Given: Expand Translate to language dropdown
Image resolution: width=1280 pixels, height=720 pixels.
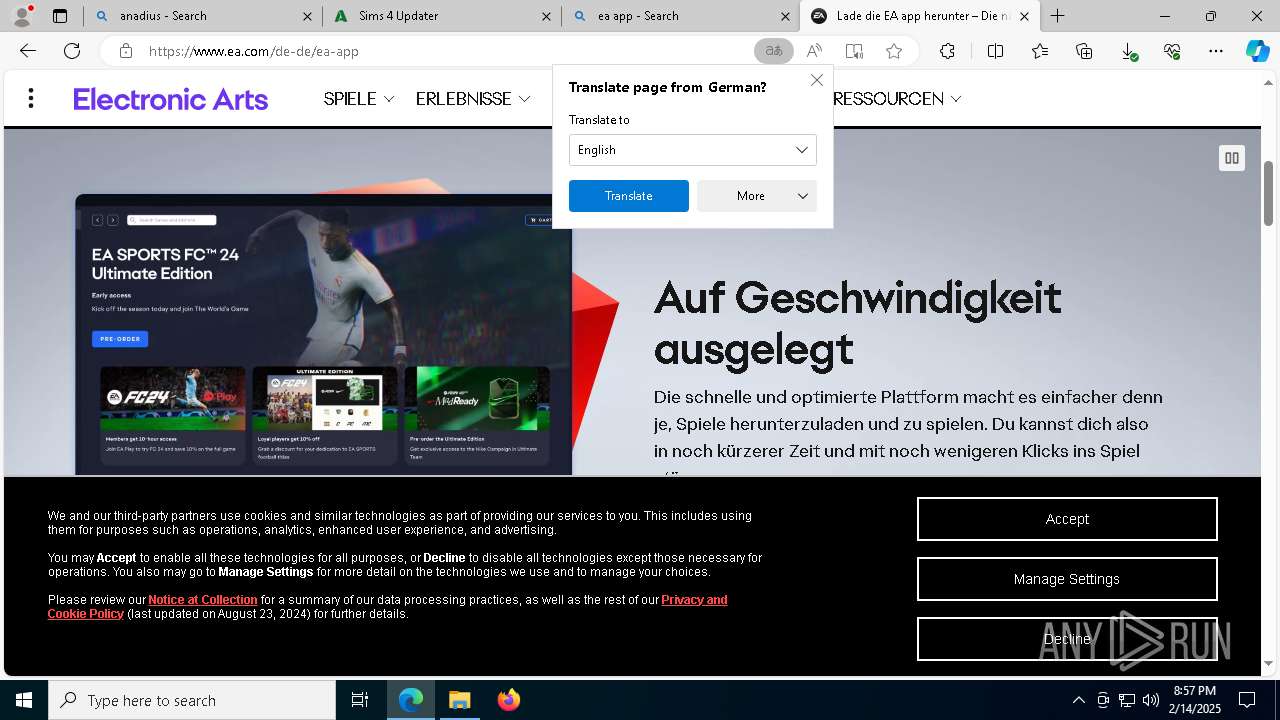Looking at the screenshot, I should (693, 150).
